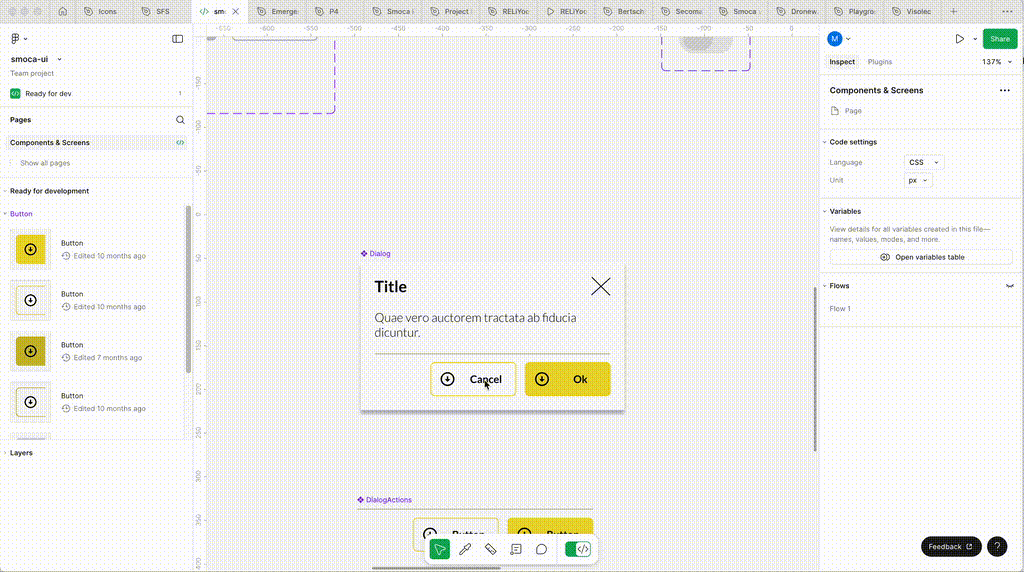Toggle the left sidebar panel icon

click(178, 39)
